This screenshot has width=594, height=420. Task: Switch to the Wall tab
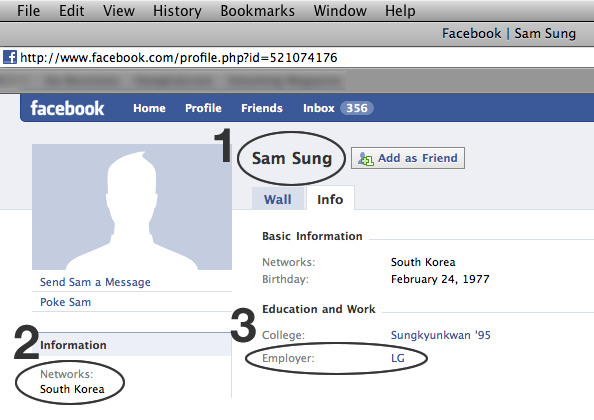(x=278, y=199)
